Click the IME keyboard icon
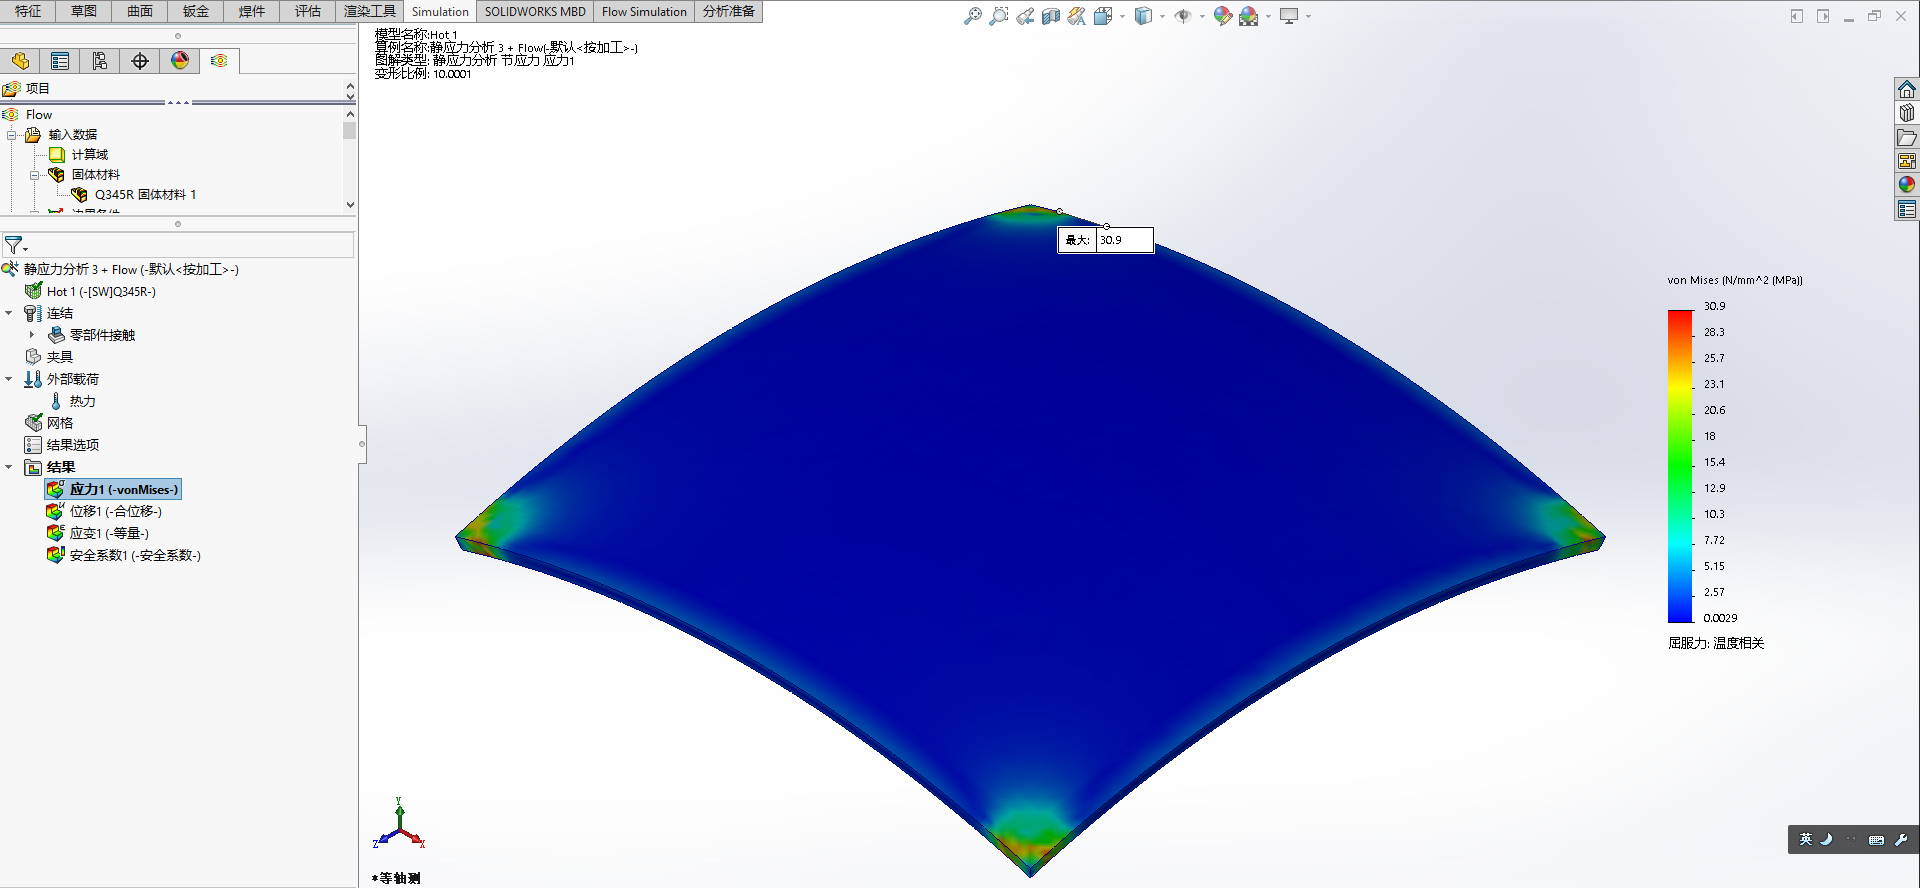 point(1876,840)
